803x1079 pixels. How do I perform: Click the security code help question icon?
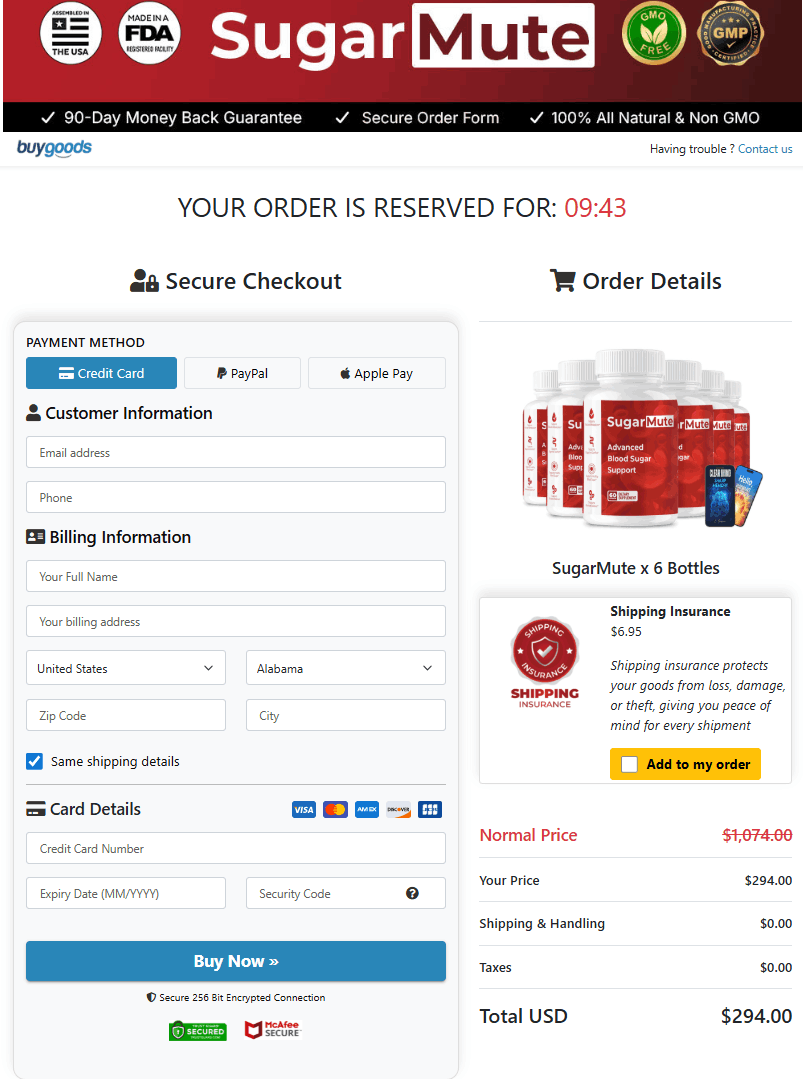pyautogui.click(x=412, y=893)
